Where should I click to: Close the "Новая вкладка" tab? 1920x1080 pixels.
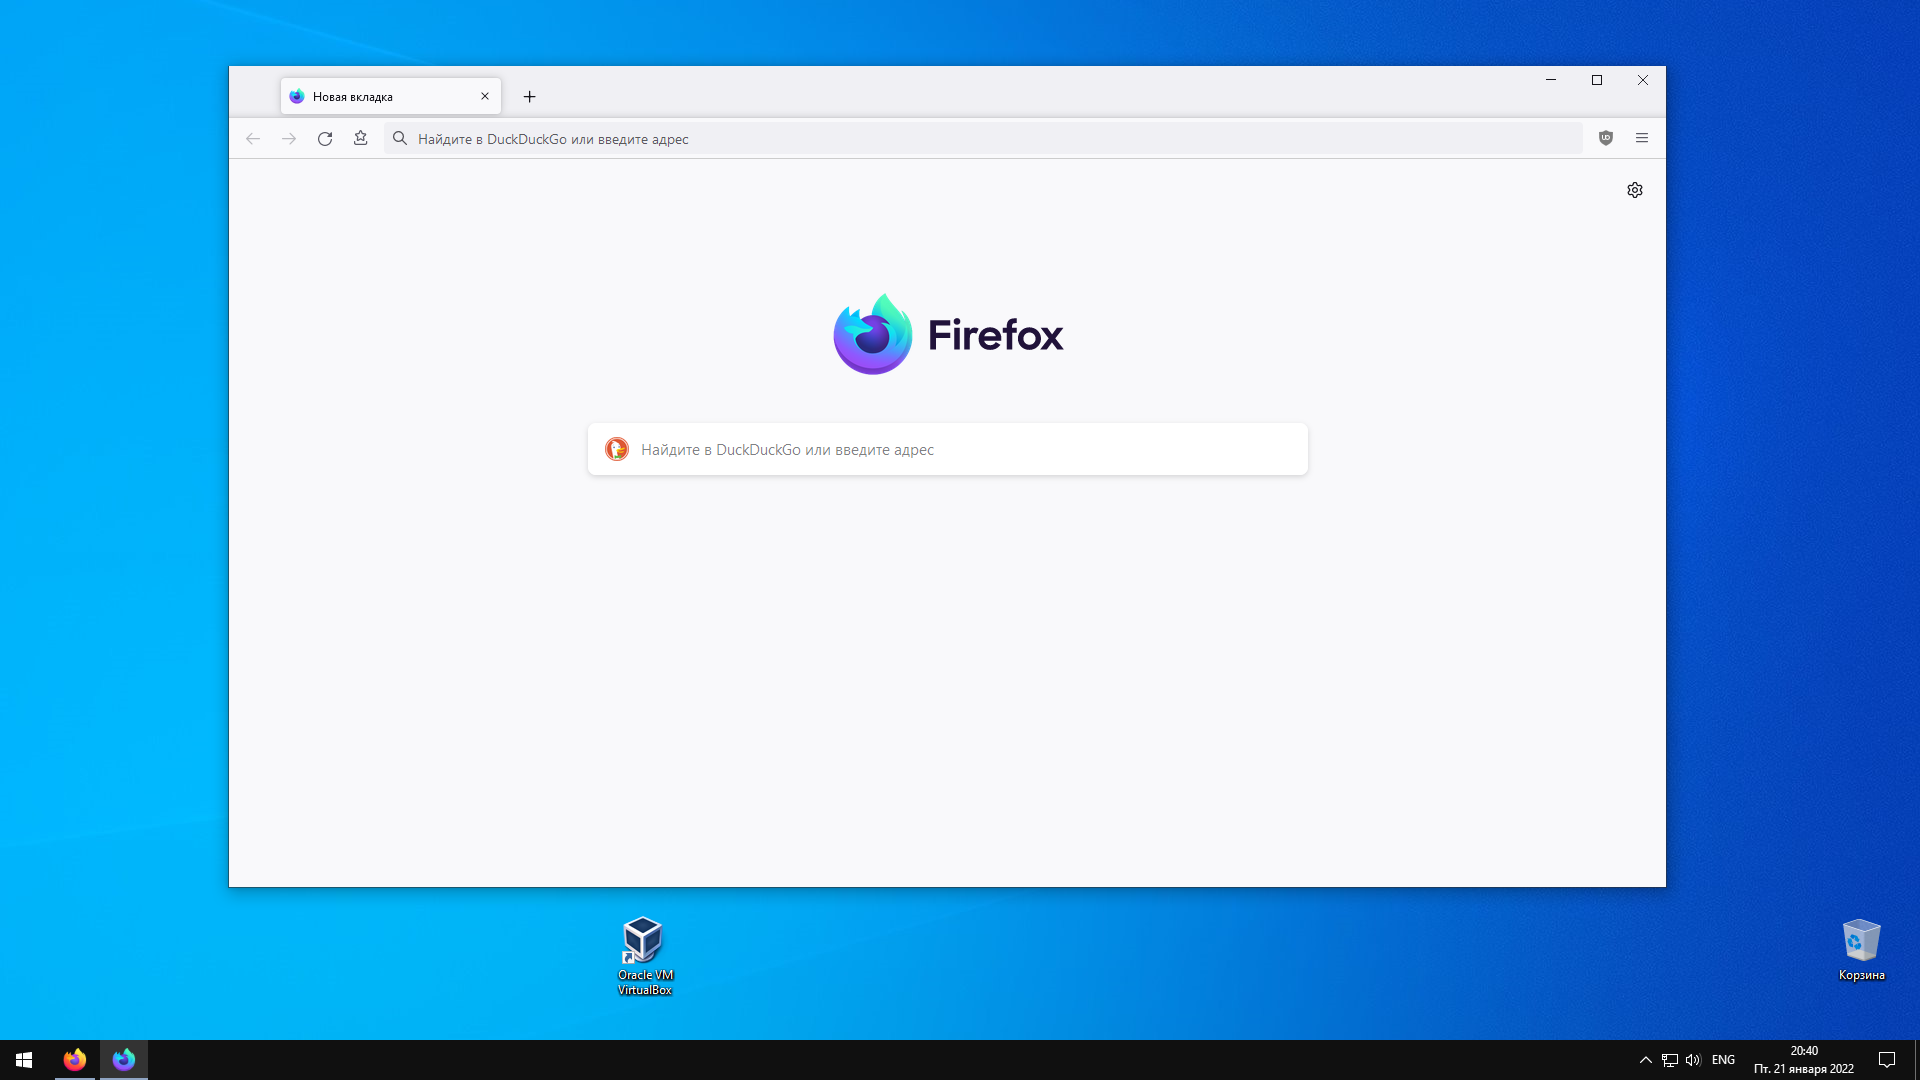pyautogui.click(x=485, y=97)
